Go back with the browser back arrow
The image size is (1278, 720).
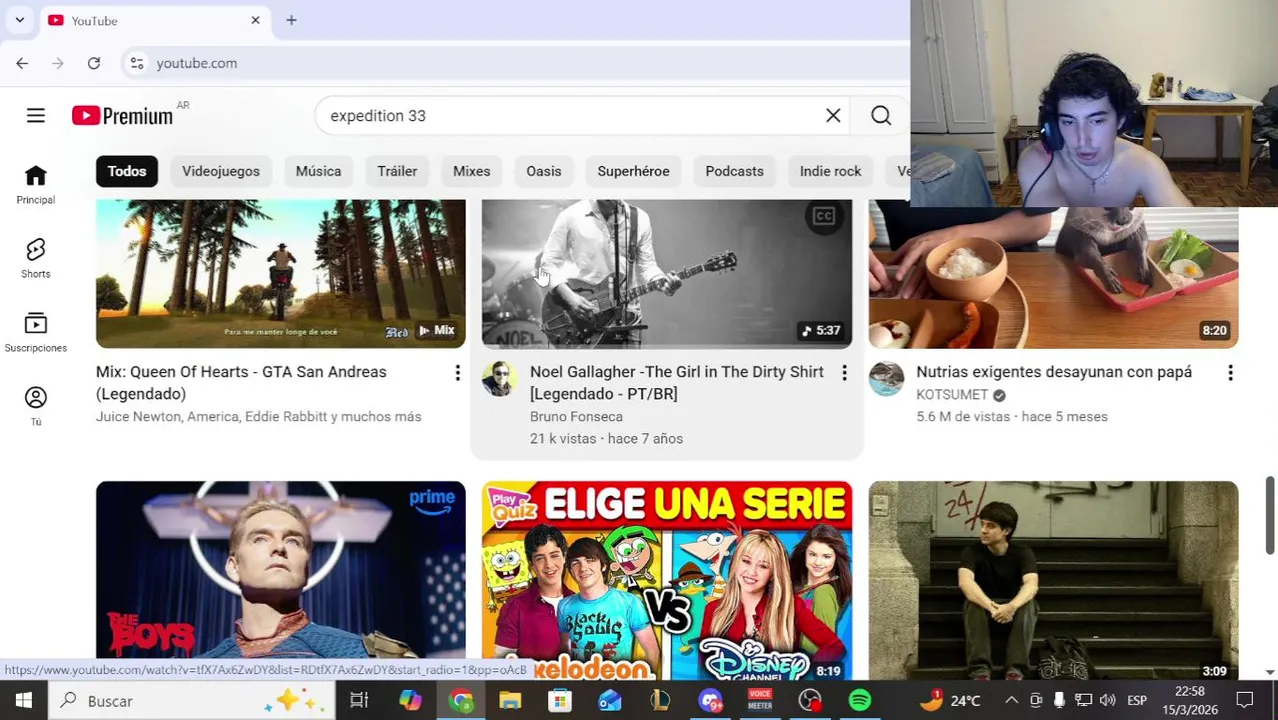click(22, 63)
